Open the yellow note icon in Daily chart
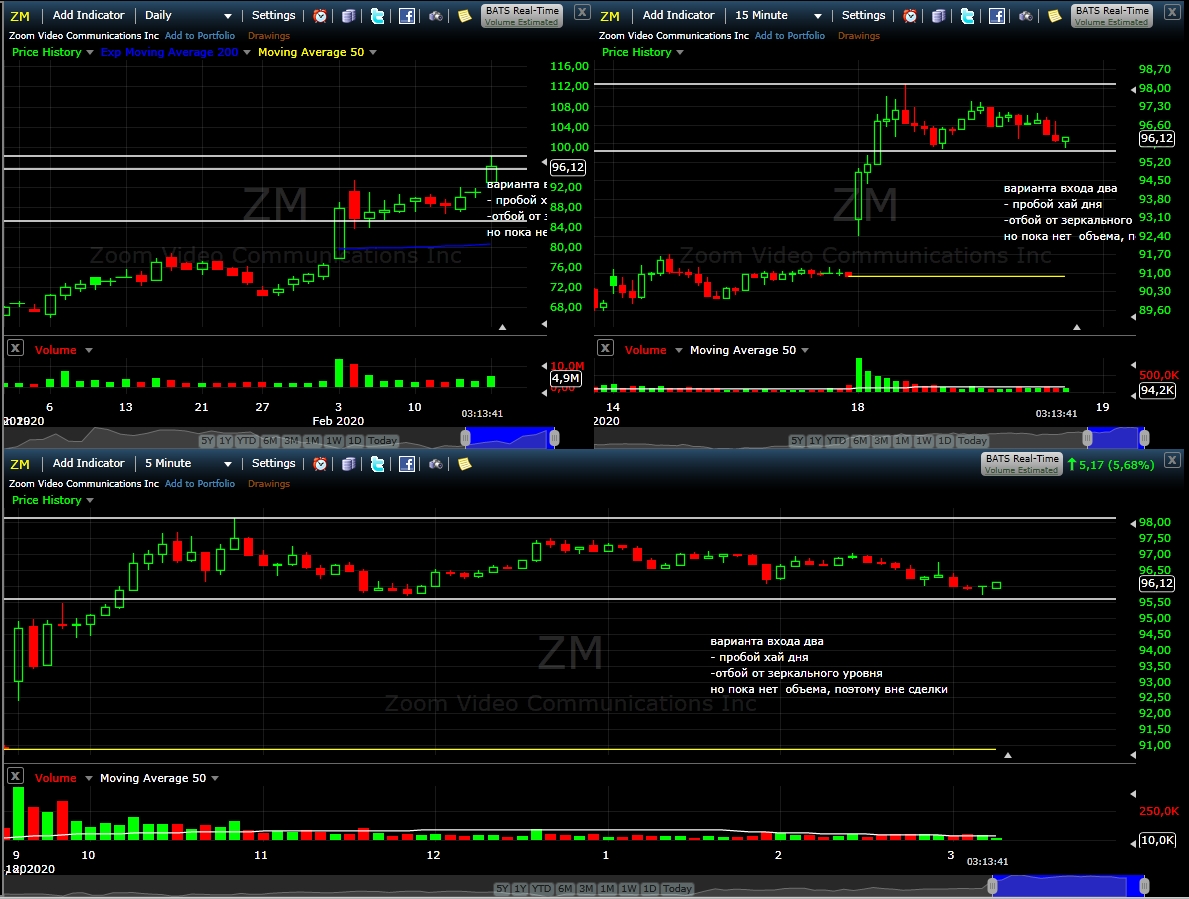 tap(465, 15)
